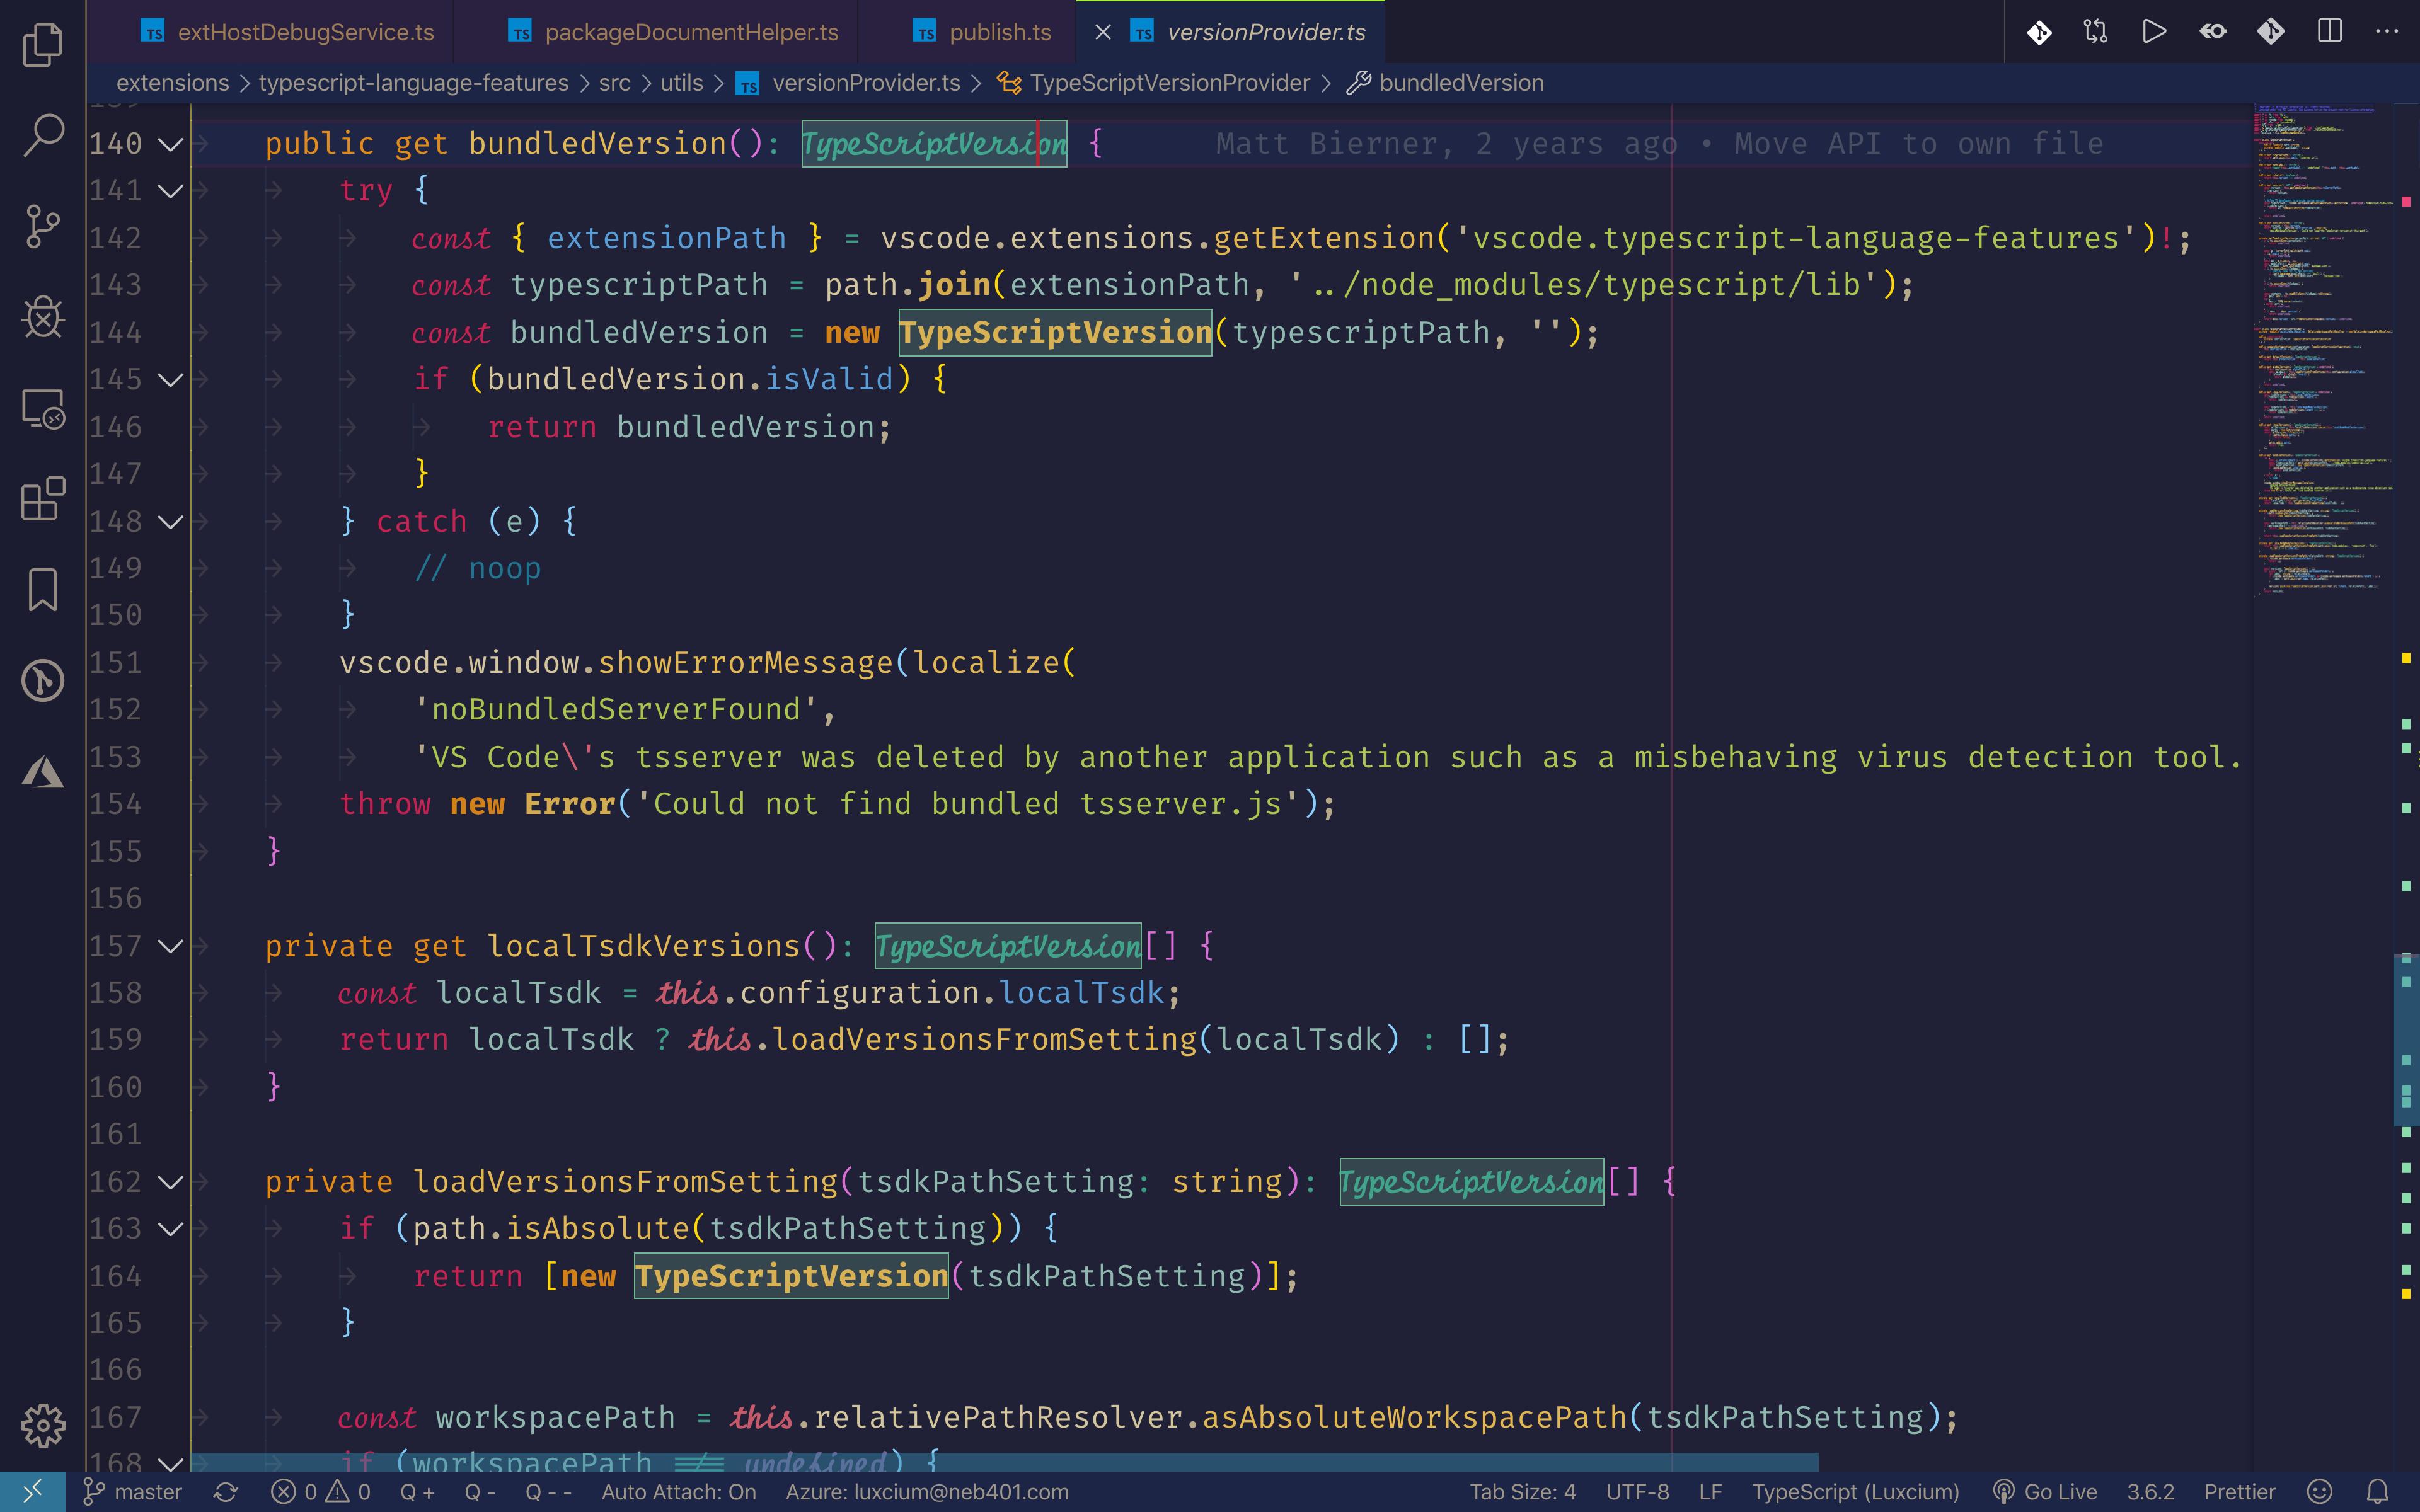Toggle Auto Attach: On in status bar
This screenshot has height=1512, width=2420.
click(678, 1492)
